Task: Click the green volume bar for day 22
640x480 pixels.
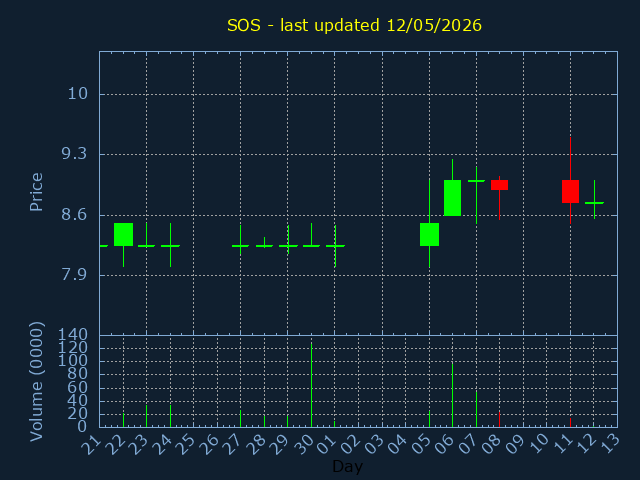Action: 123,420
